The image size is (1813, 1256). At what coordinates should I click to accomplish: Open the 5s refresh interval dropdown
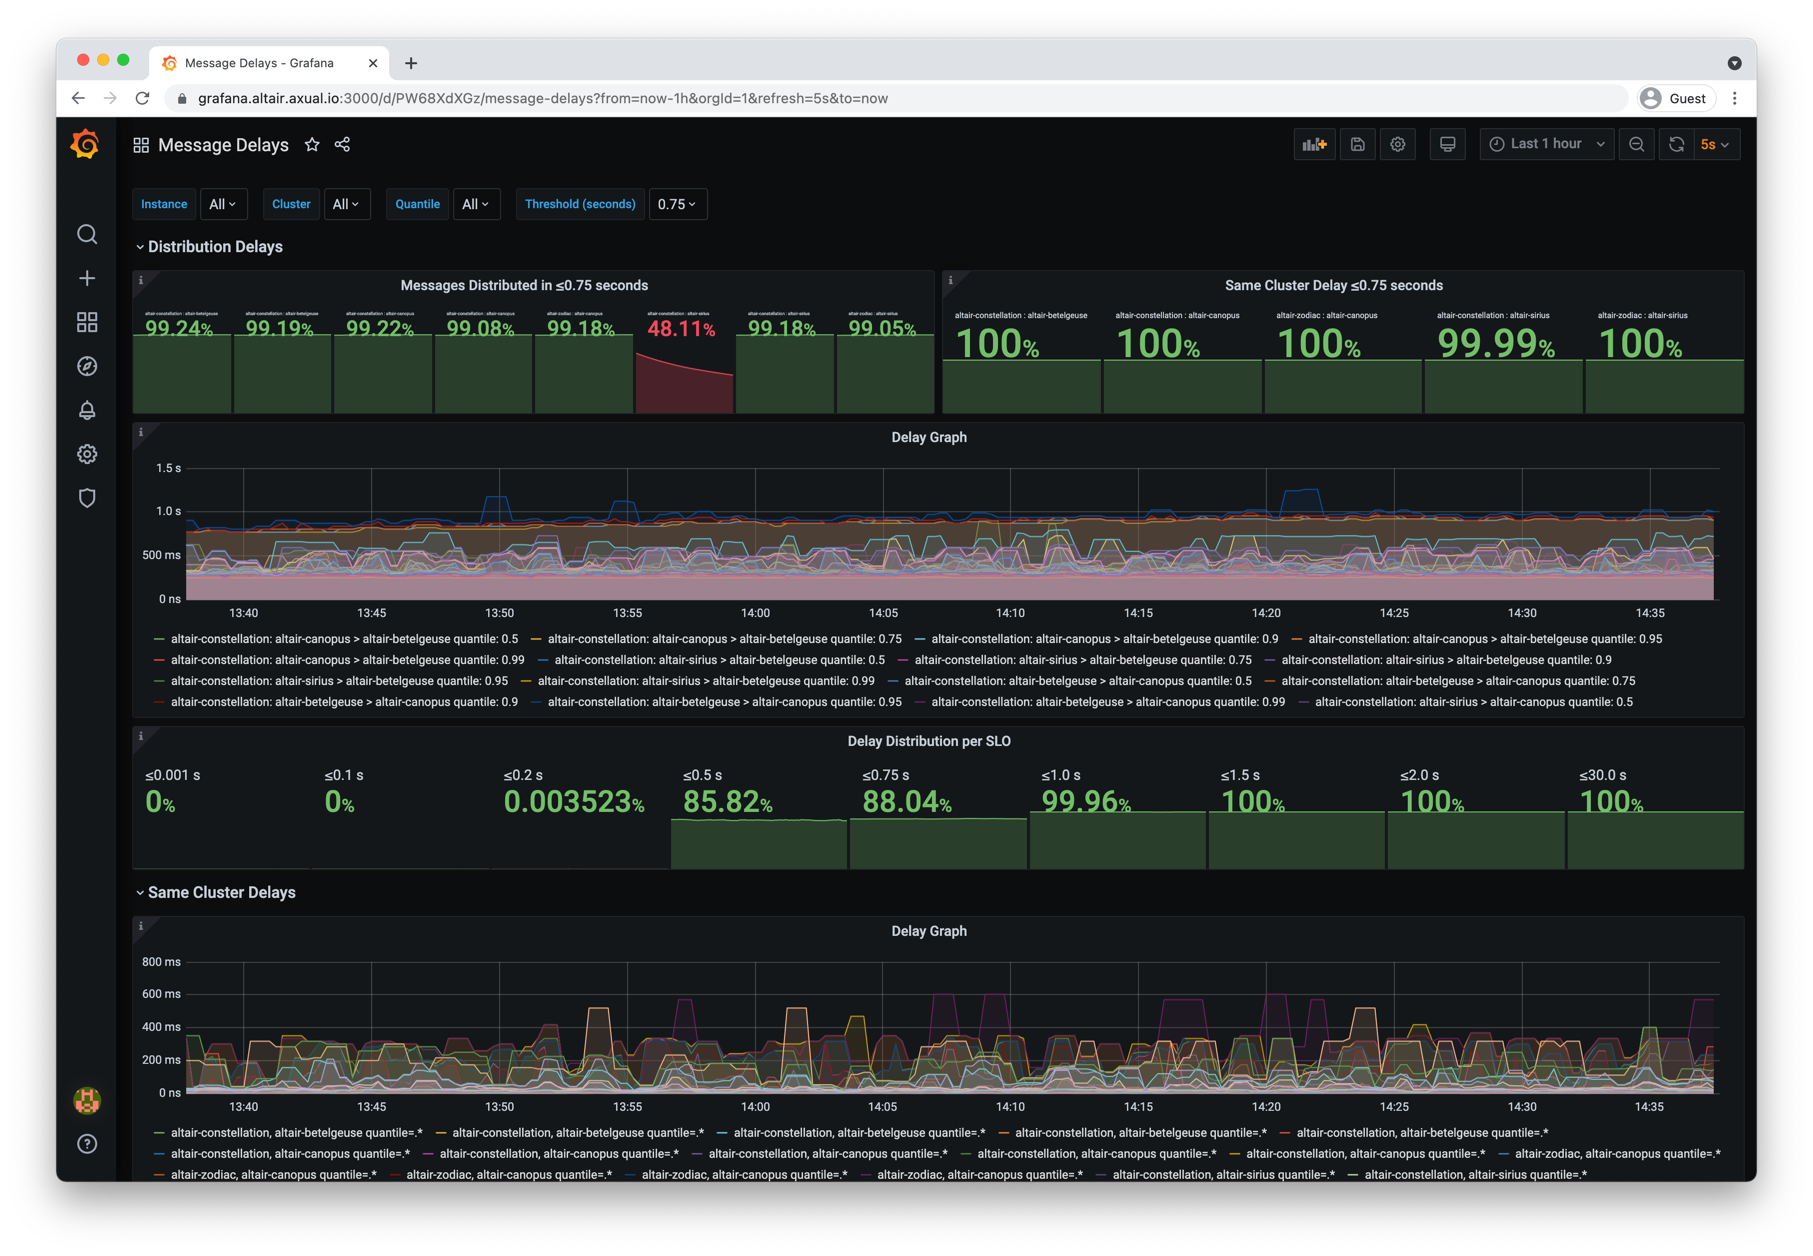click(1717, 145)
